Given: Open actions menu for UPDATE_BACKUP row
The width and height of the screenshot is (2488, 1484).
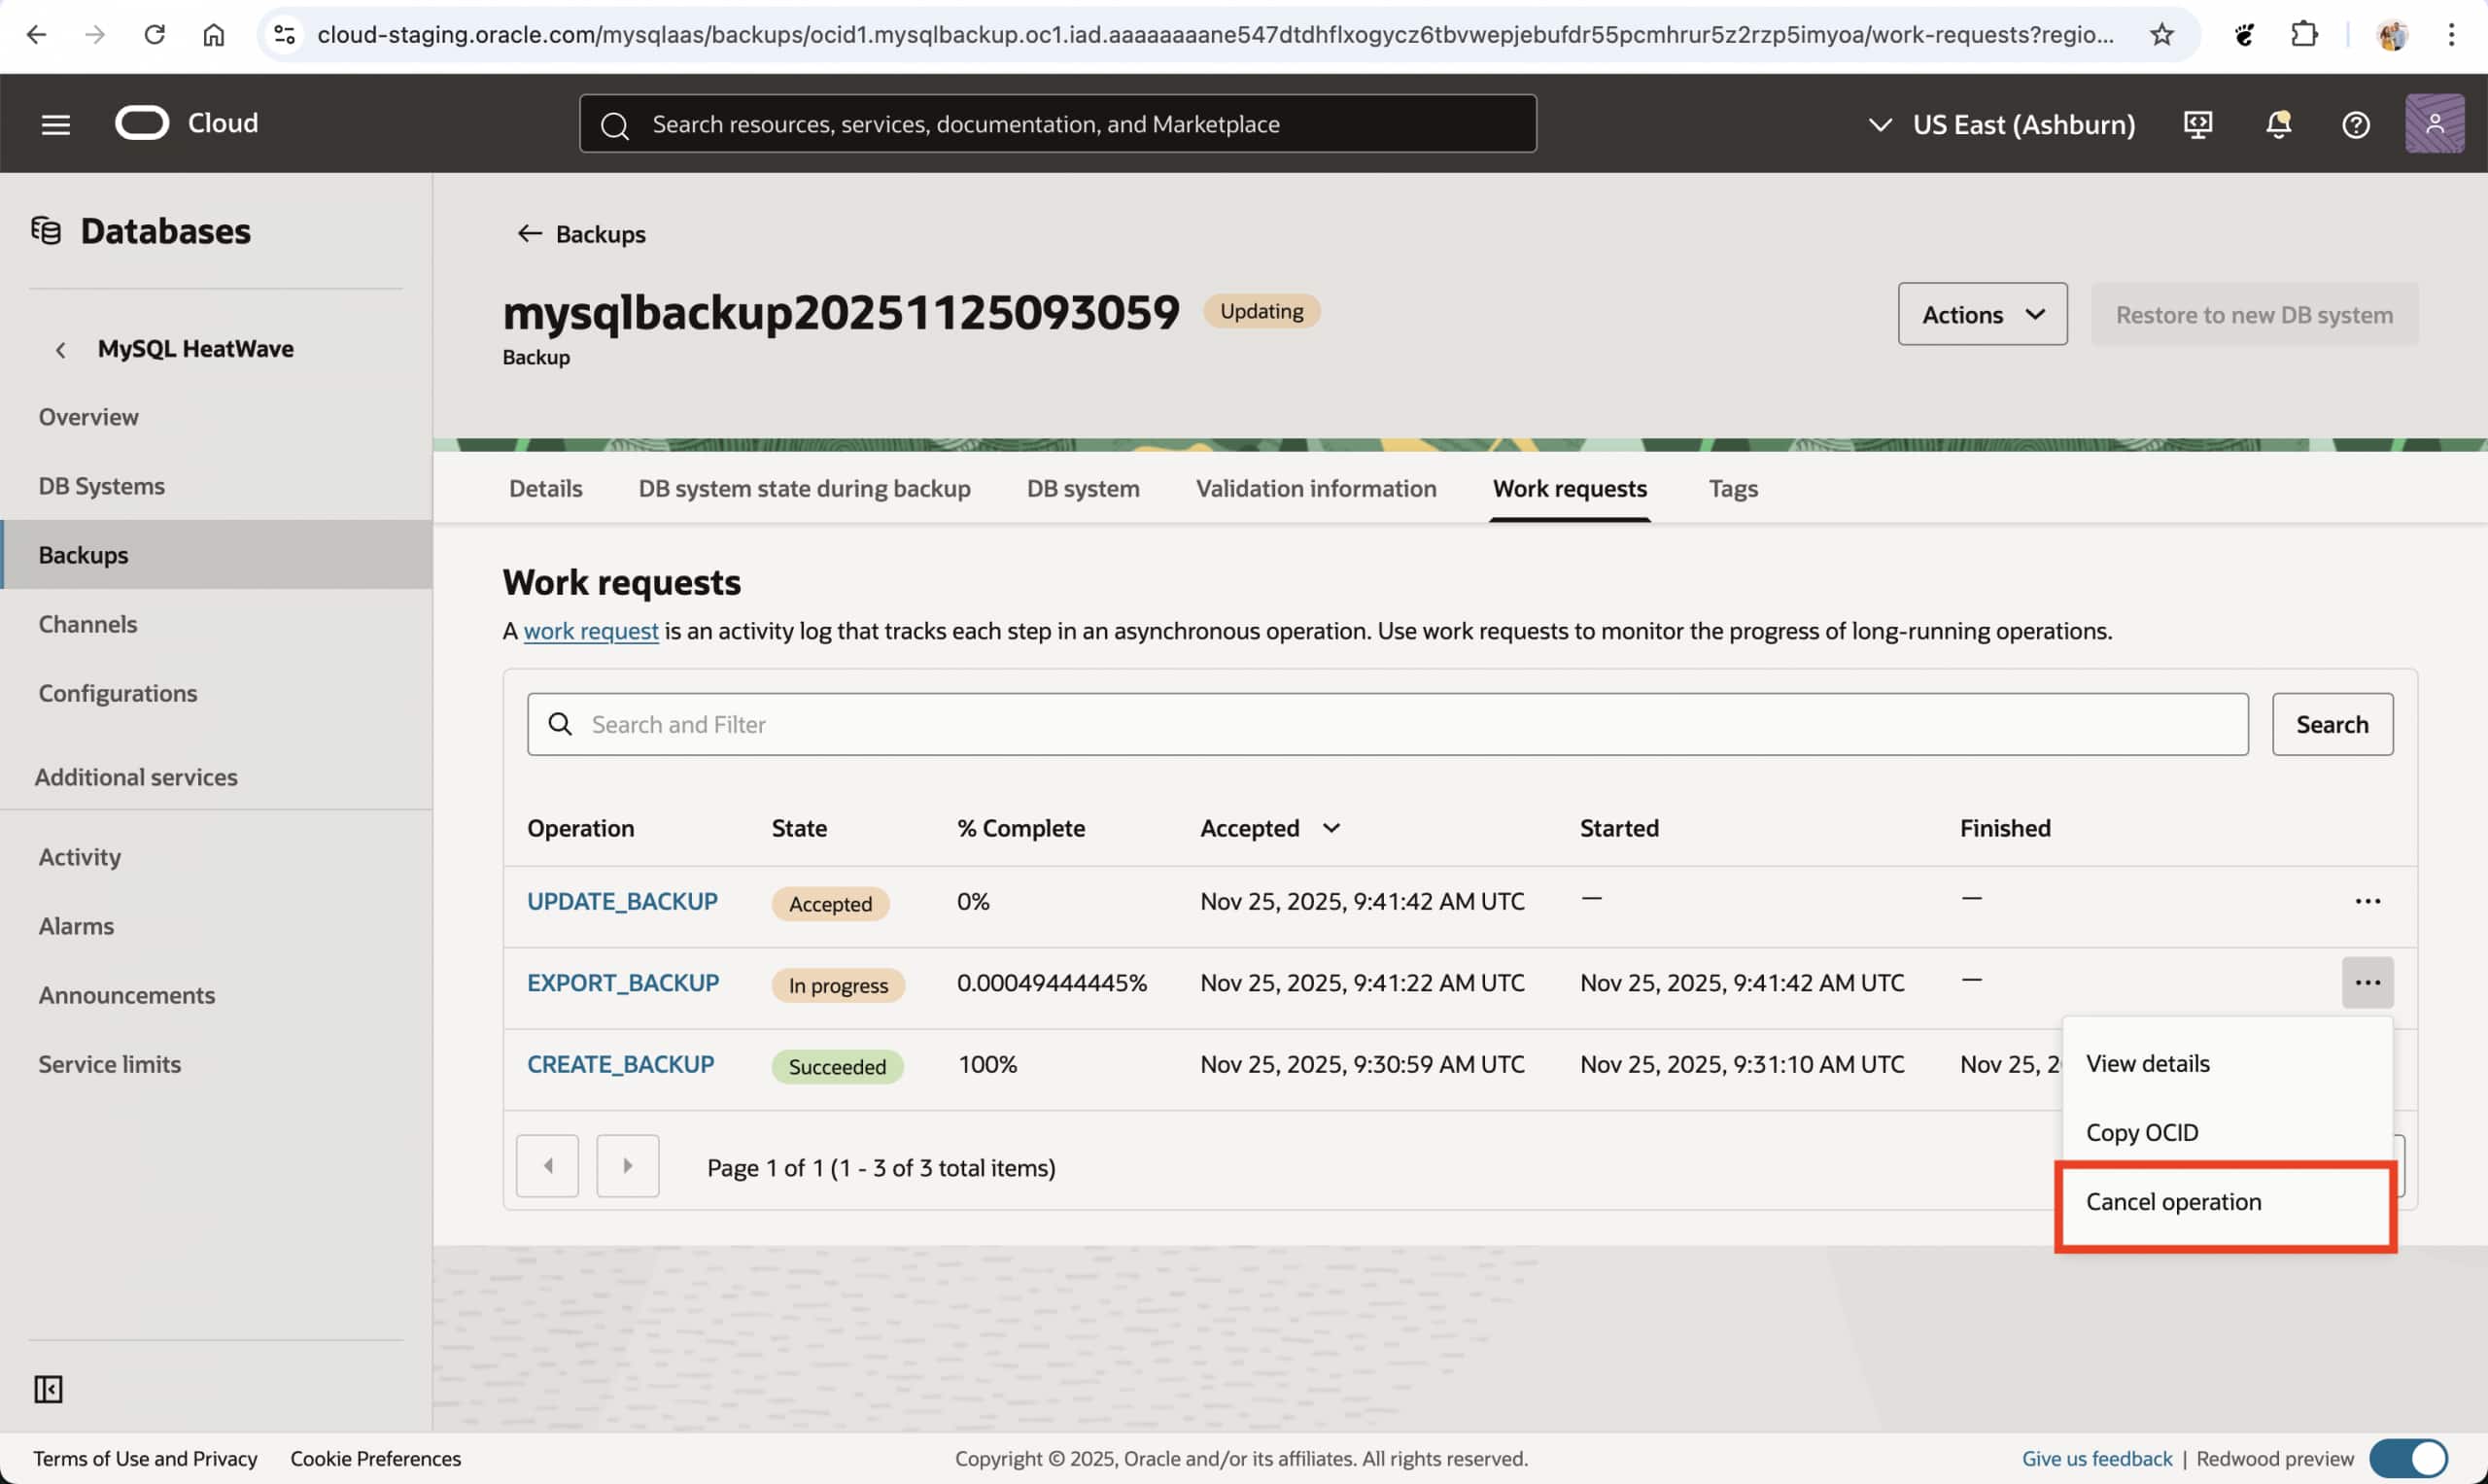Looking at the screenshot, I should pyautogui.click(x=2367, y=901).
